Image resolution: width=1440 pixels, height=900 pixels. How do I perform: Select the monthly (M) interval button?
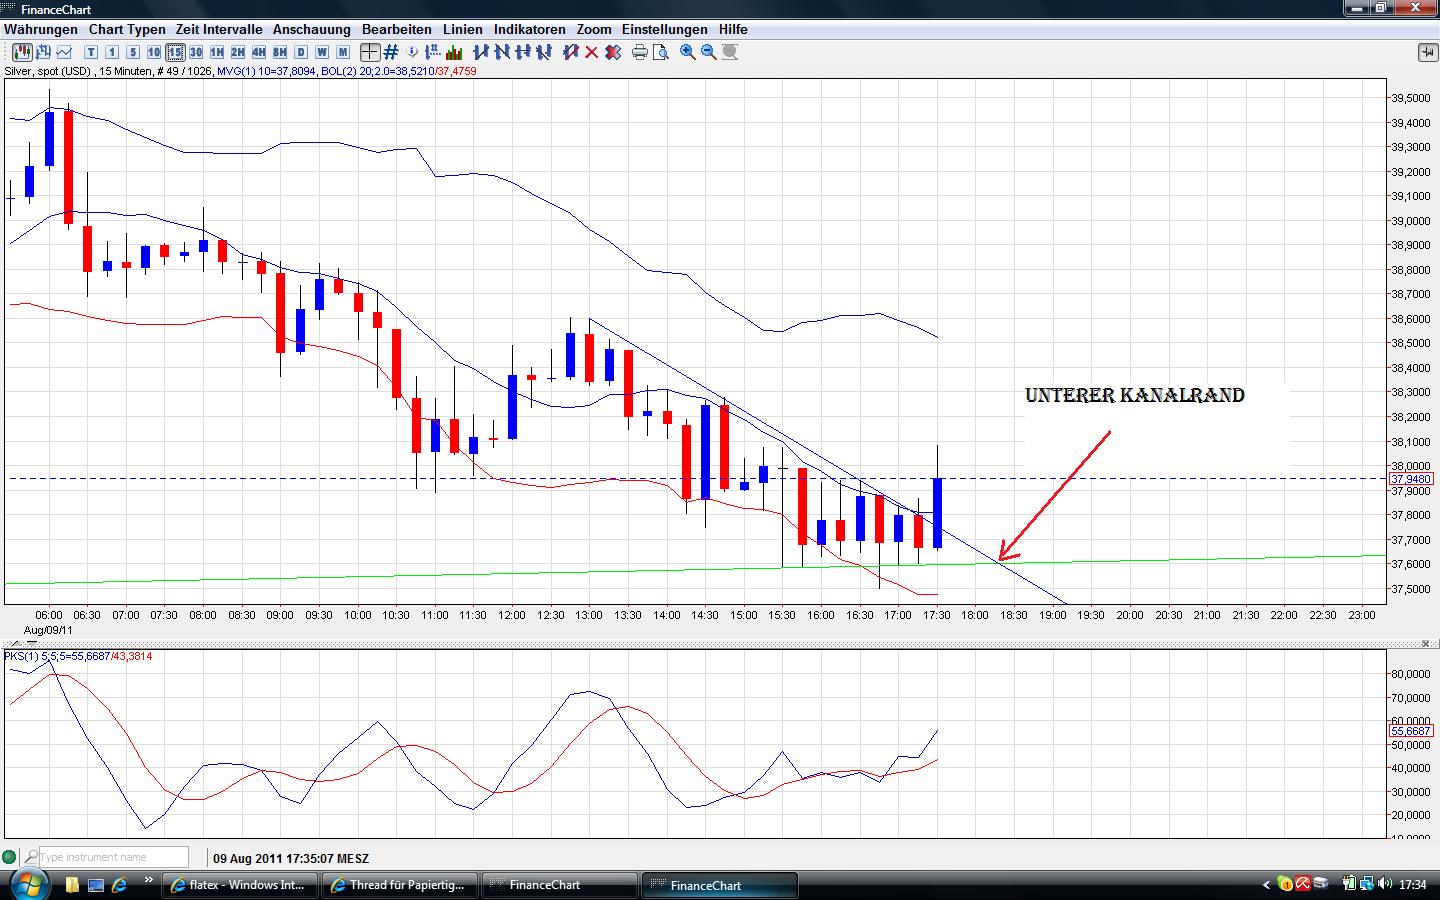(x=343, y=52)
